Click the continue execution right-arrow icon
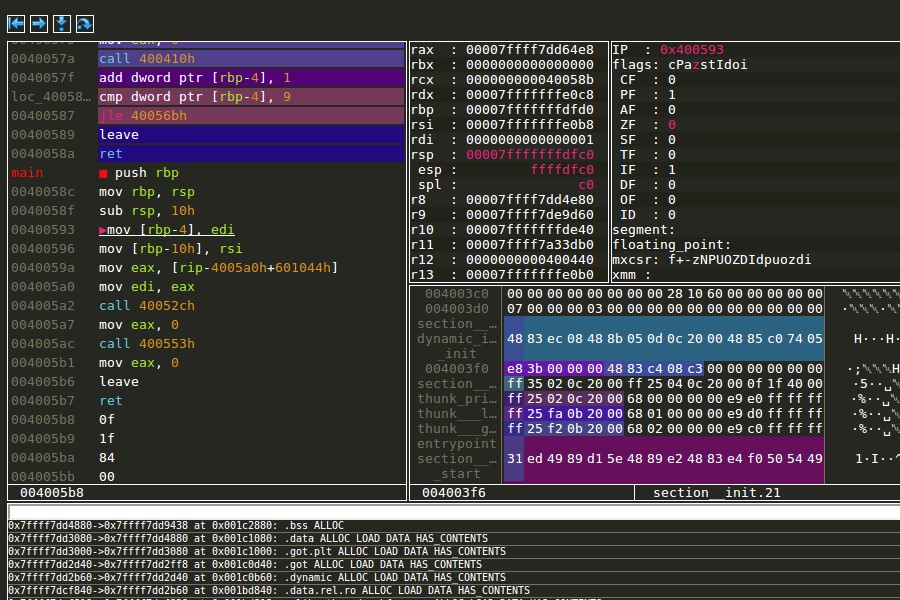The image size is (900, 600). click(x=39, y=24)
